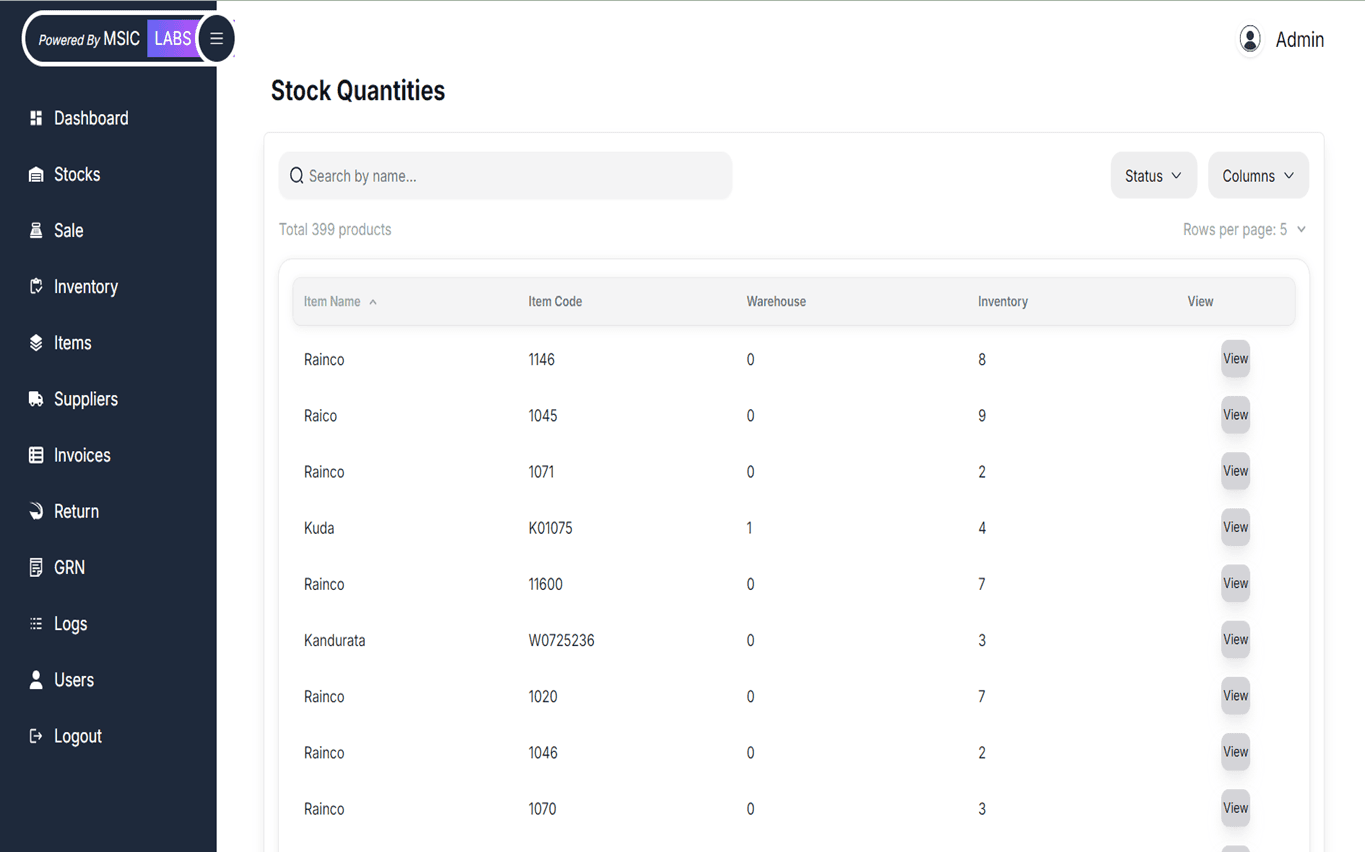The width and height of the screenshot is (1365, 852).
Task: Click the Dashboard icon in sidebar
Action: pos(36,118)
